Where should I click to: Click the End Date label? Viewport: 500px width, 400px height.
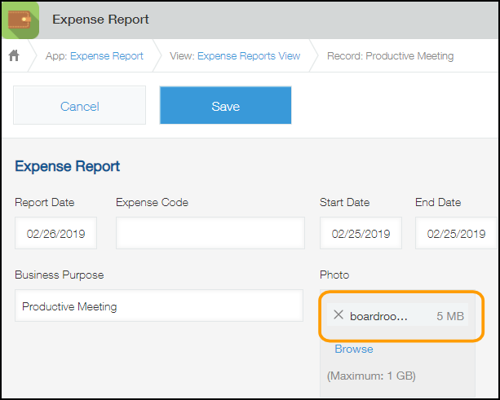pos(438,202)
